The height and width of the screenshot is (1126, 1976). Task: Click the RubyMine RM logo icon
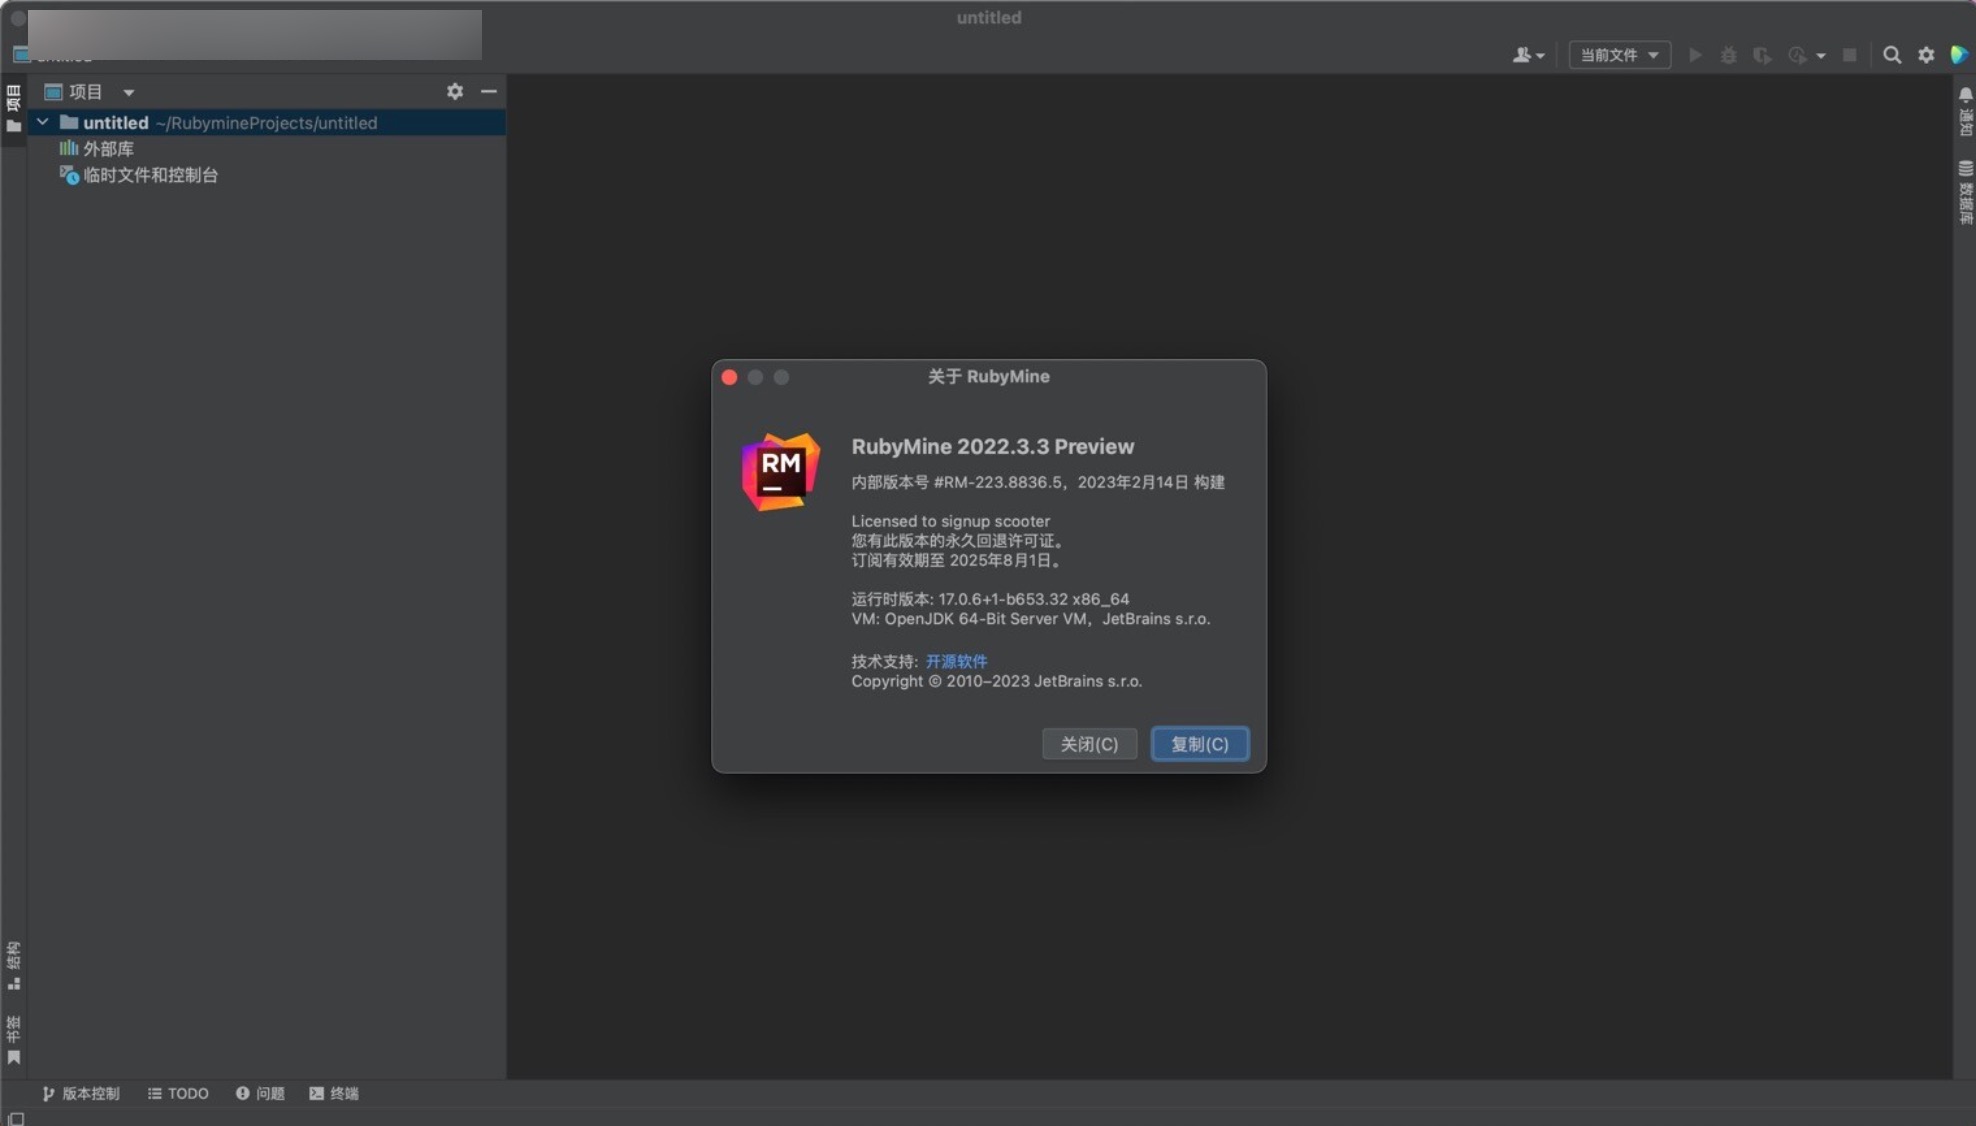point(780,471)
